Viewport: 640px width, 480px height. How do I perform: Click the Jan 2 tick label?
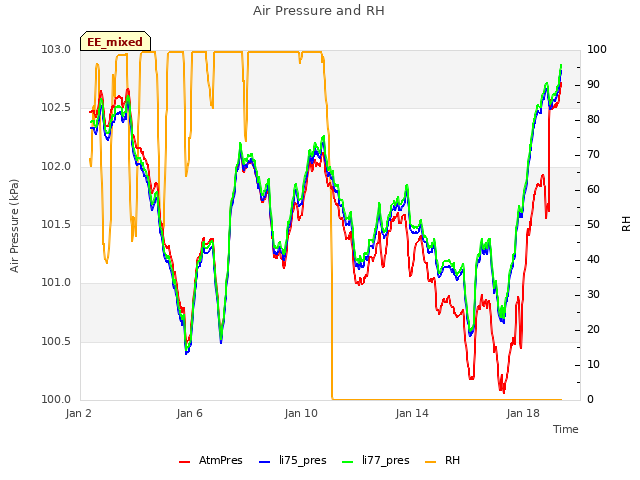pos(78,413)
